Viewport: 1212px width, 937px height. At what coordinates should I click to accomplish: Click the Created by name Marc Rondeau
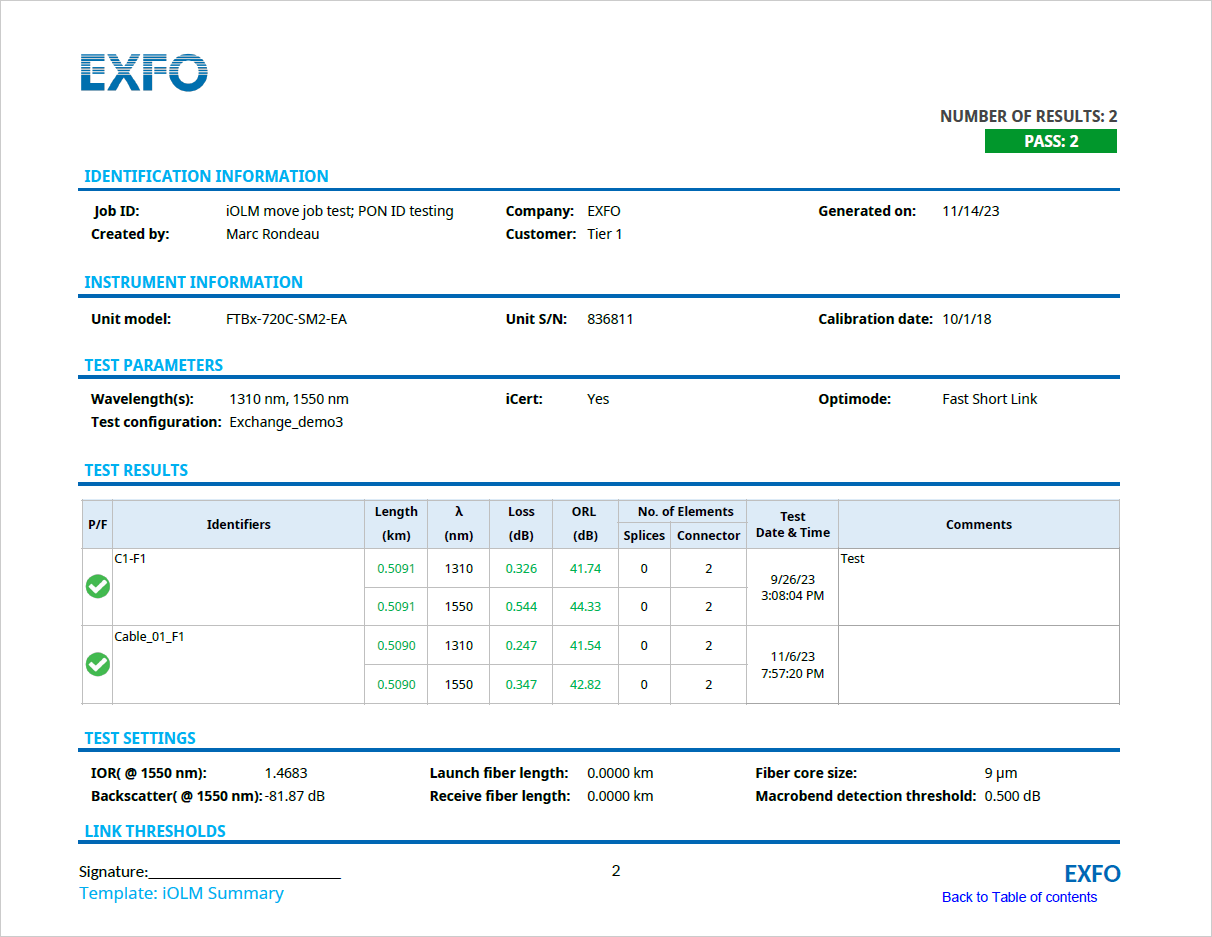(x=273, y=234)
